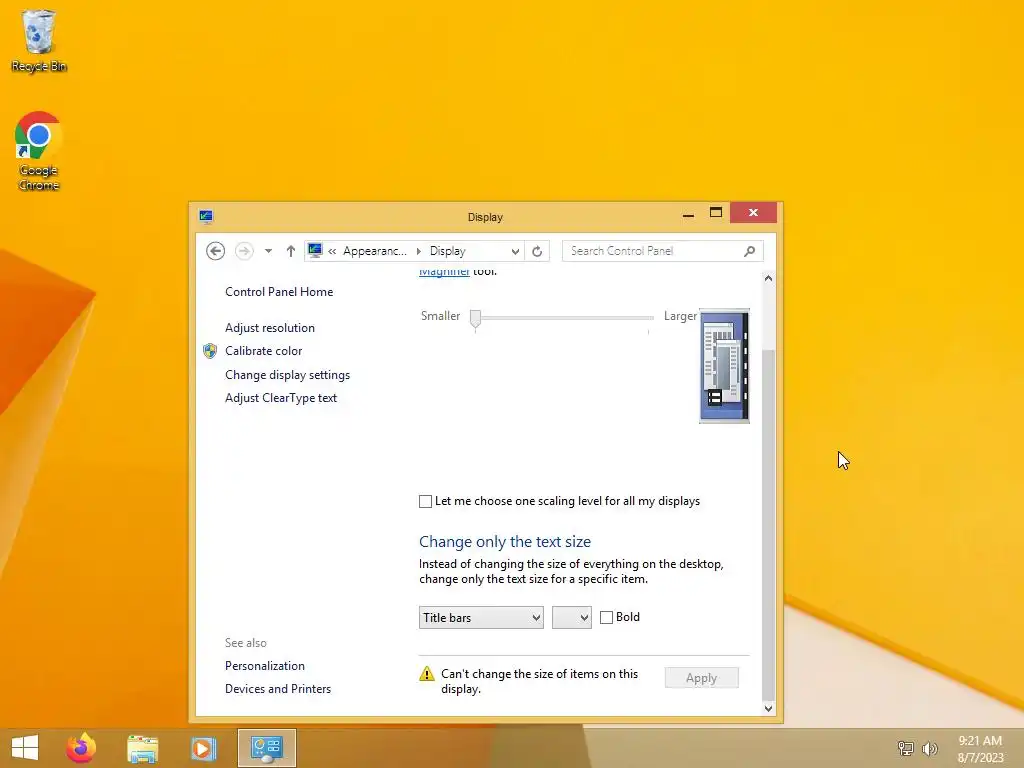
Task: Minimize the Display window
Action: coord(688,214)
